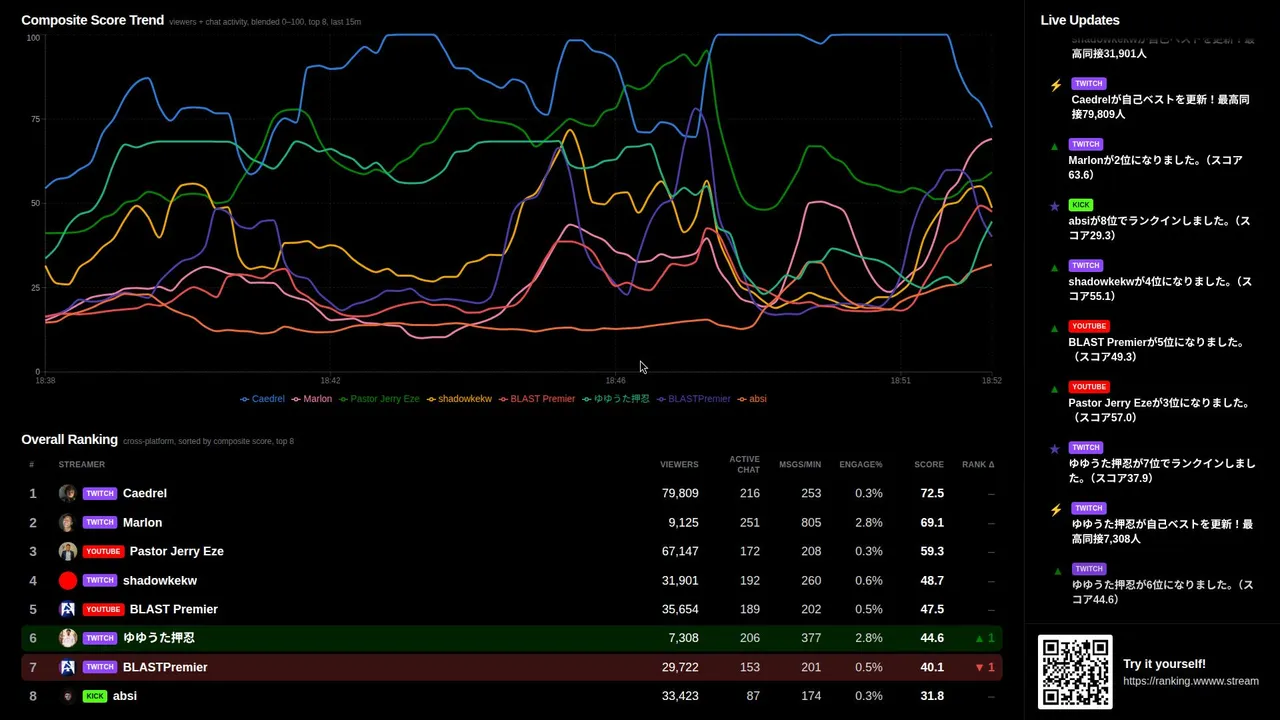
Task: Toggle the purple BLASTPremier series in the legend
Action: point(694,399)
